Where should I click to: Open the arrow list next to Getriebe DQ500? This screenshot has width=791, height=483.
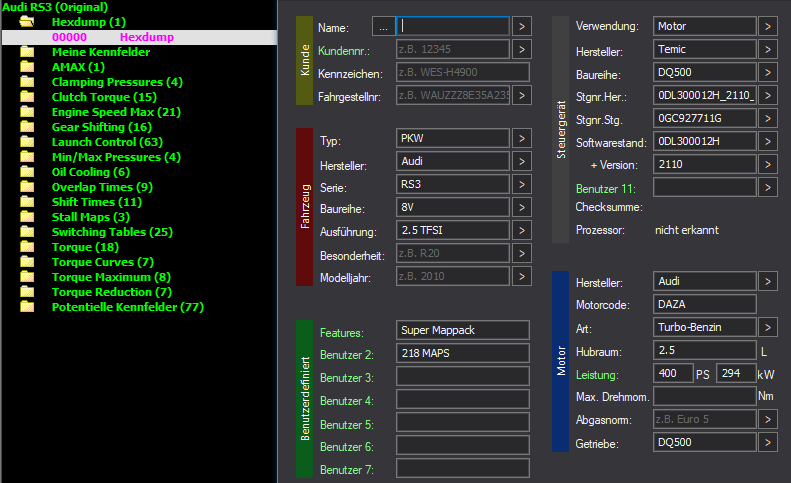coord(767,443)
